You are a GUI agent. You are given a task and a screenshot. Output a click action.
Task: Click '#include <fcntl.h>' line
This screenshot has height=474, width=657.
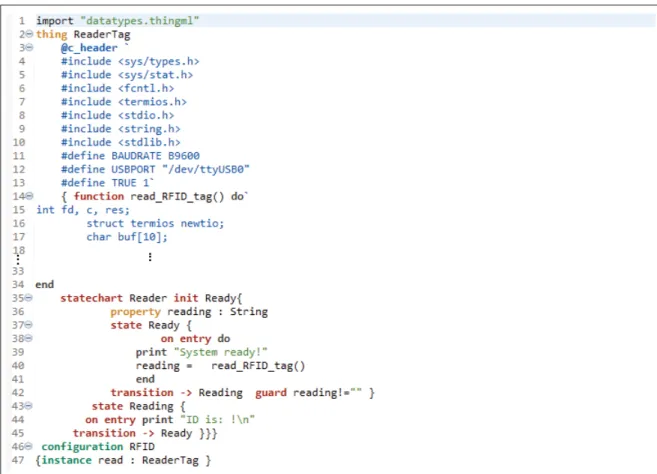[x=117, y=88]
